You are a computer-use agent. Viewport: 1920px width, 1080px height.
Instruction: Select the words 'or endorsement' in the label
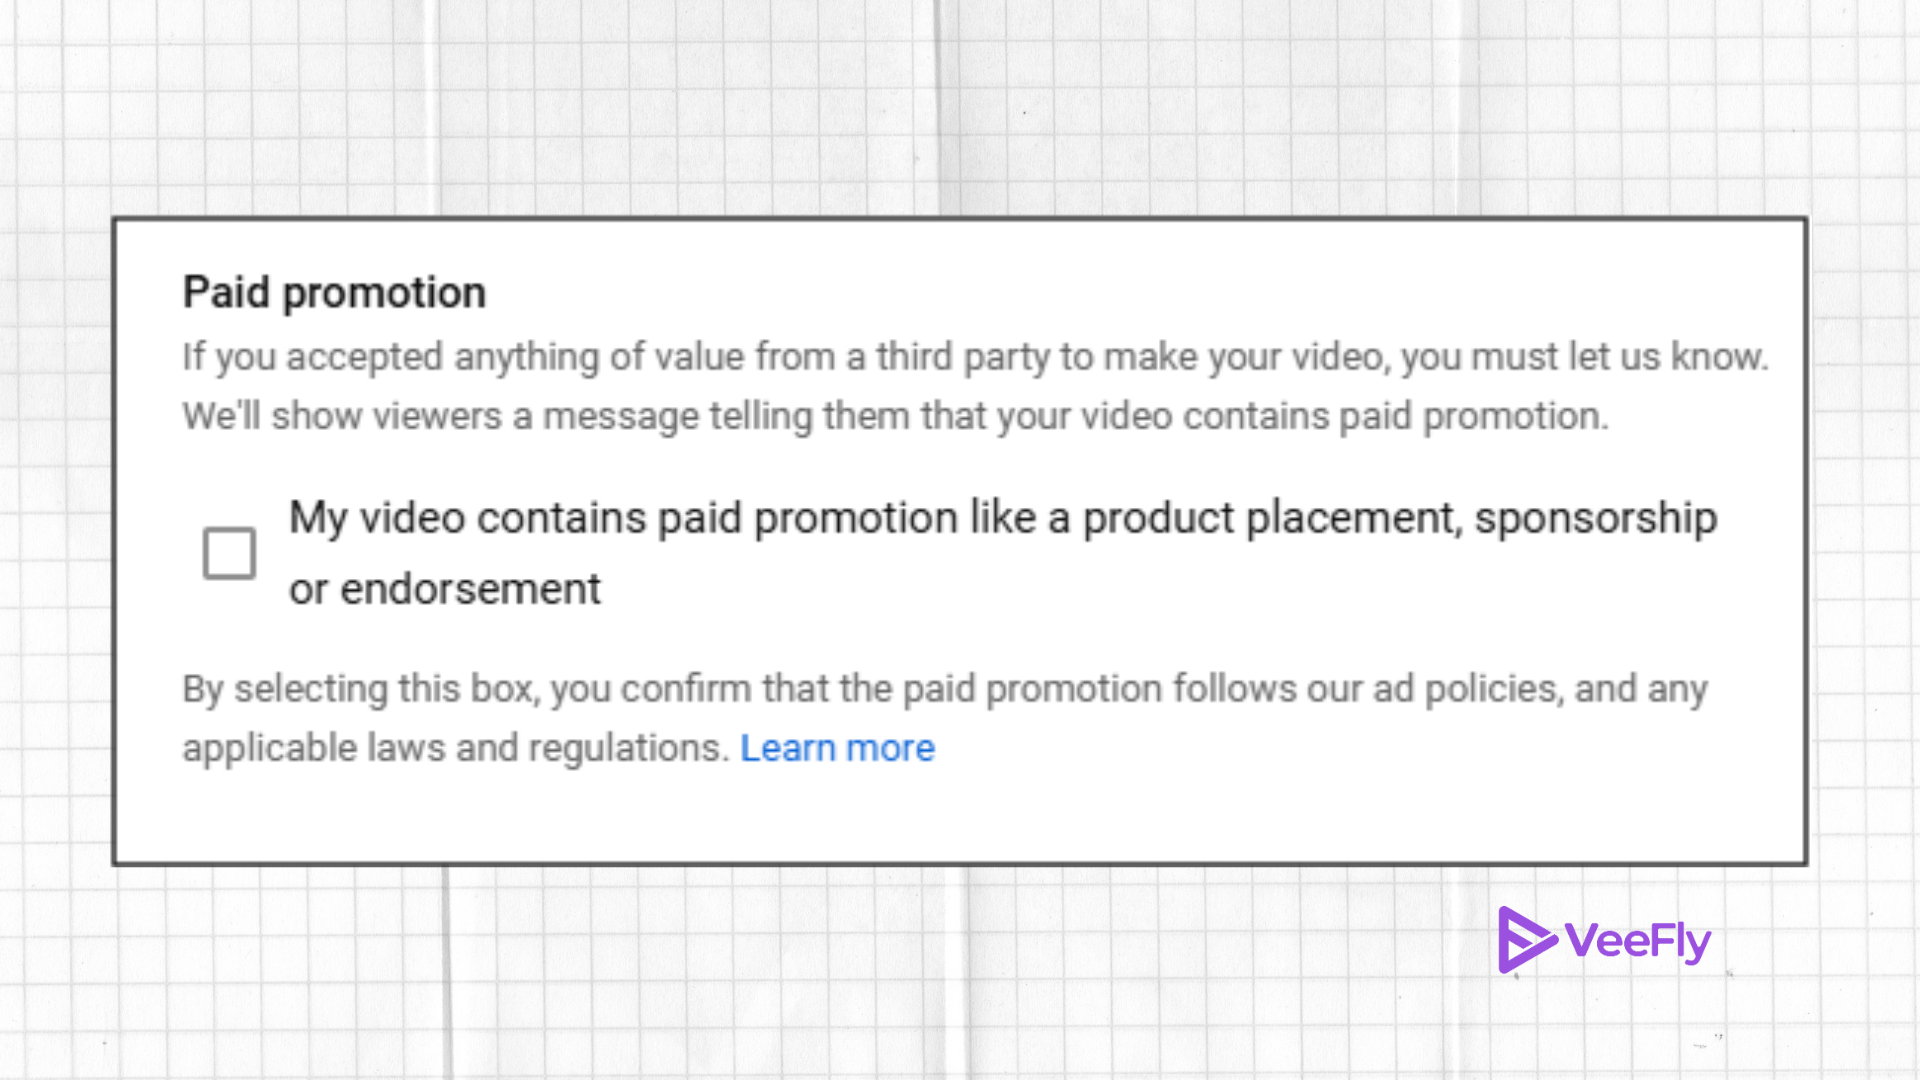click(x=445, y=588)
